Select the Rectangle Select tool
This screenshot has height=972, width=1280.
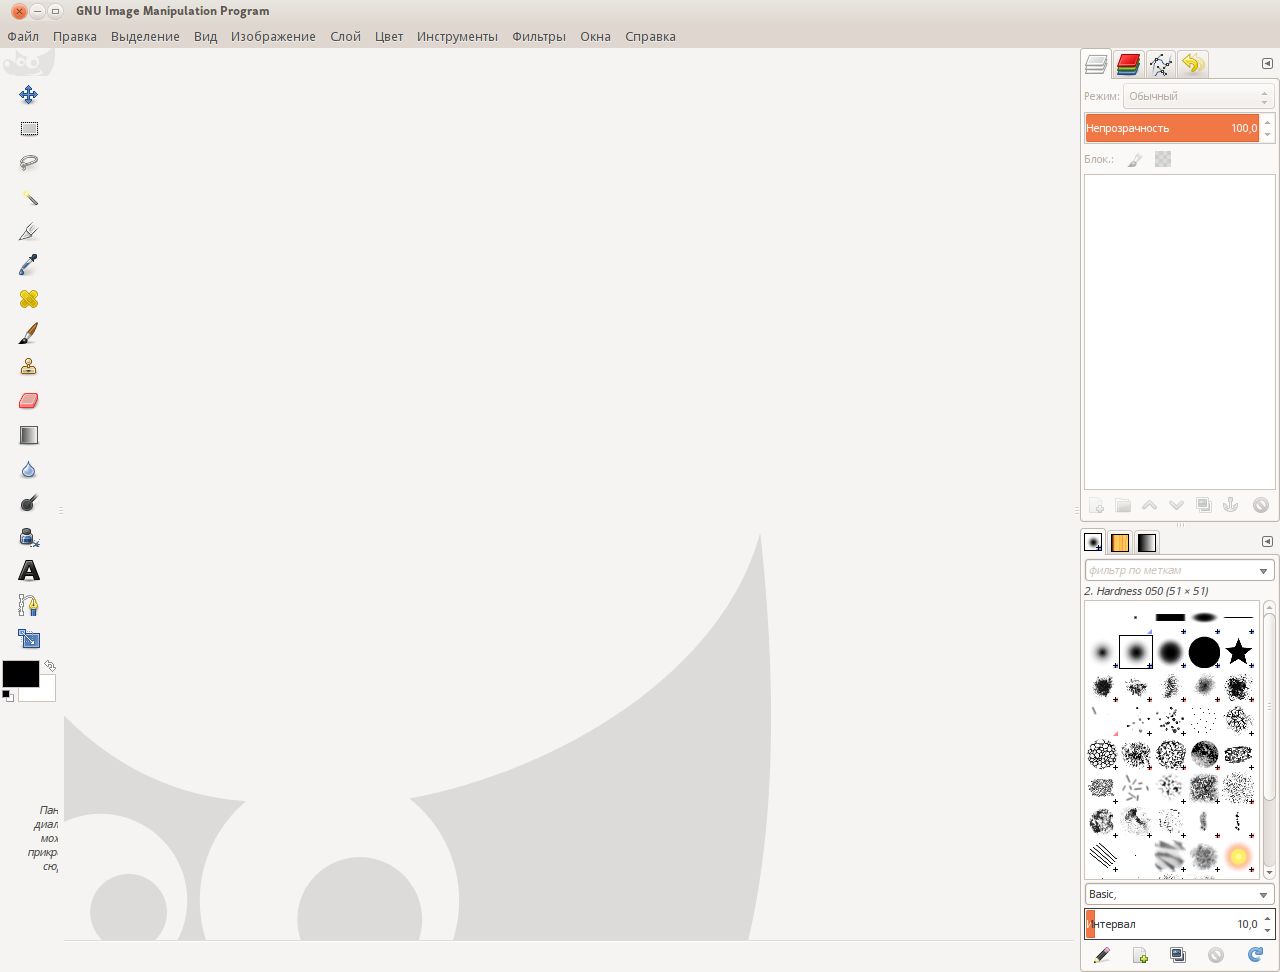(29, 129)
